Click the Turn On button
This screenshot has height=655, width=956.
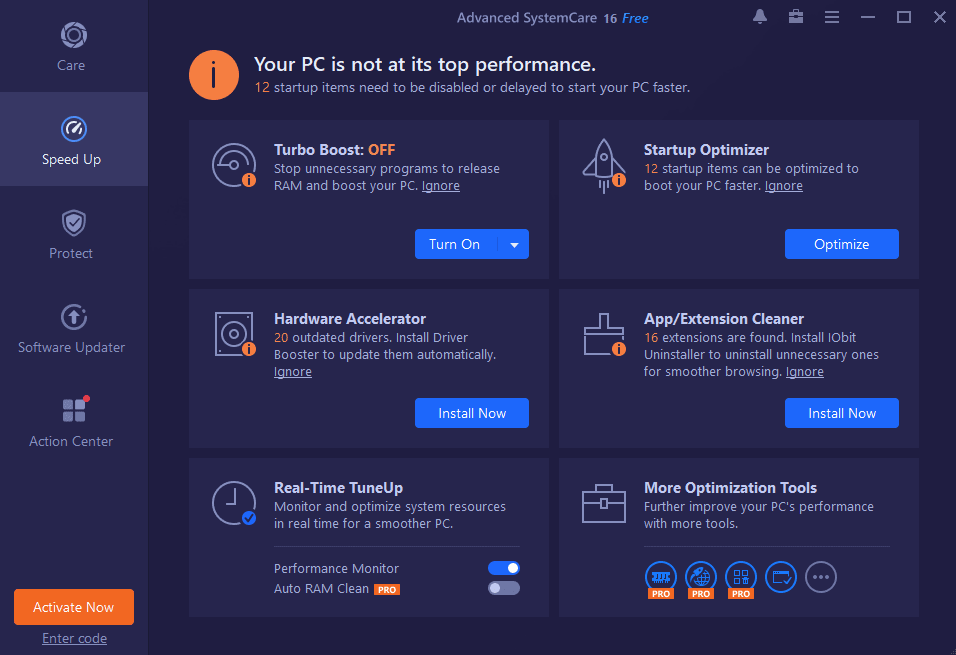[x=455, y=245]
